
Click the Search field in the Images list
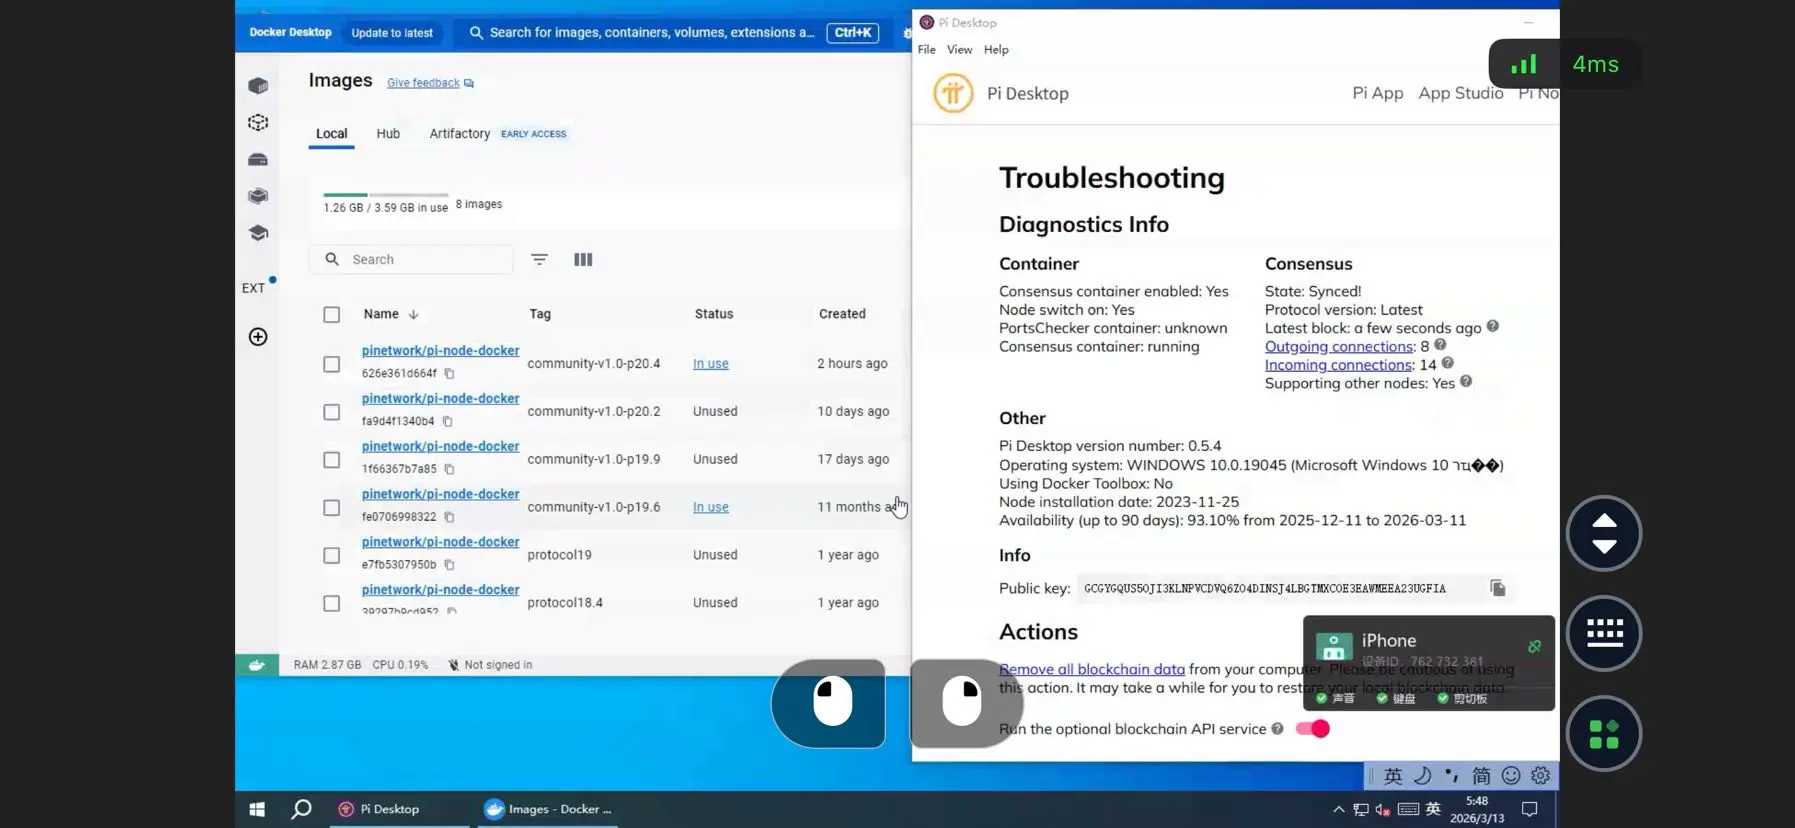(412, 260)
